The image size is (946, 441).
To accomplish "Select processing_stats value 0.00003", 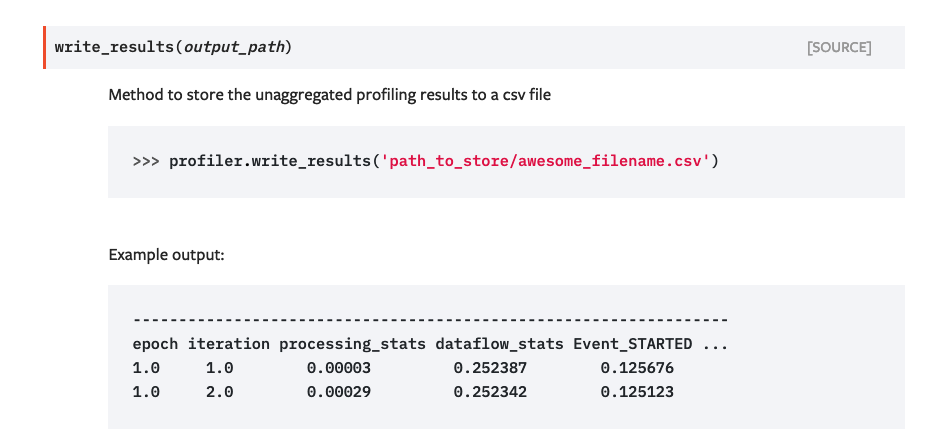I will (x=338, y=368).
